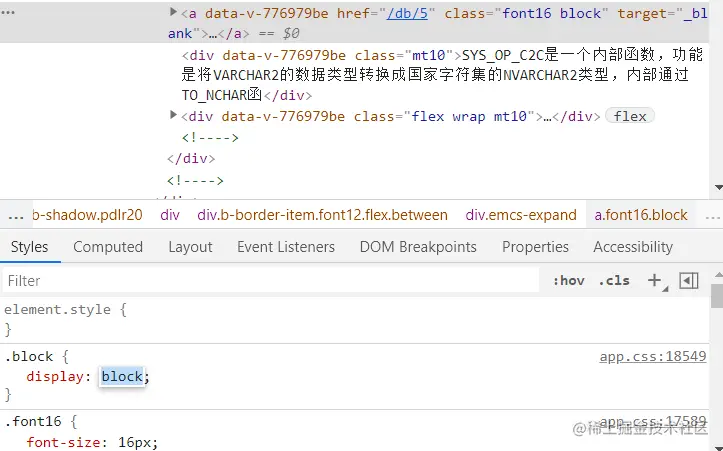Select the first <!----> comment node

point(210,137)
